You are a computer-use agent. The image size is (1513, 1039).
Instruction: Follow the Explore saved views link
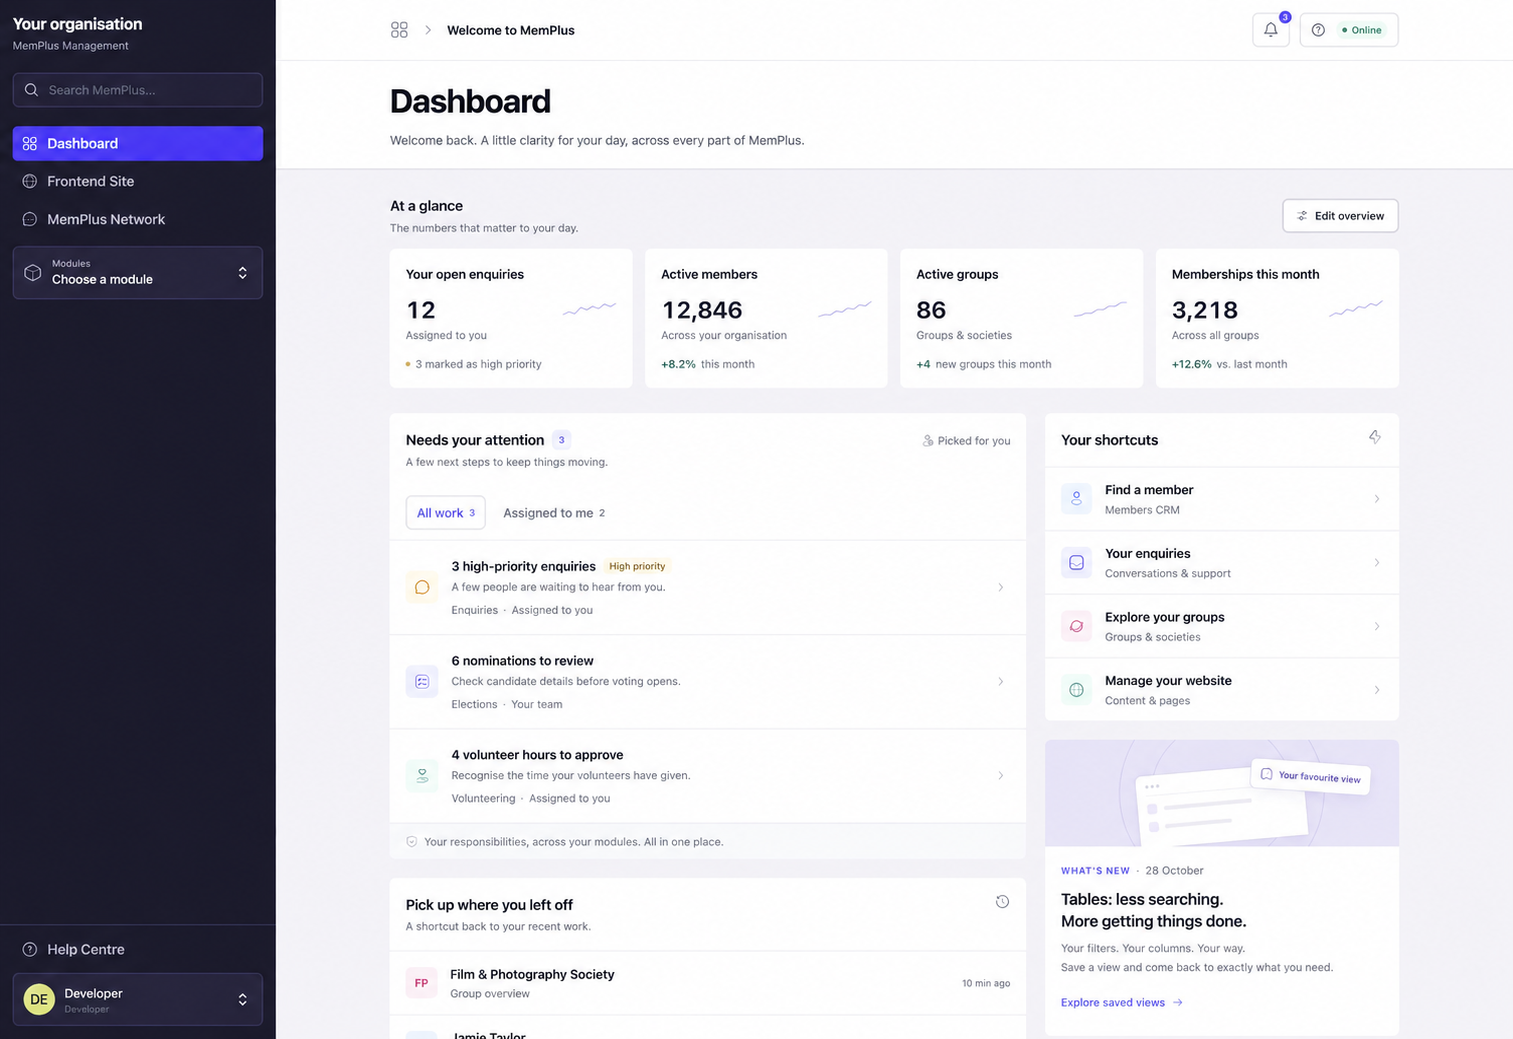coord(1122,1002)
